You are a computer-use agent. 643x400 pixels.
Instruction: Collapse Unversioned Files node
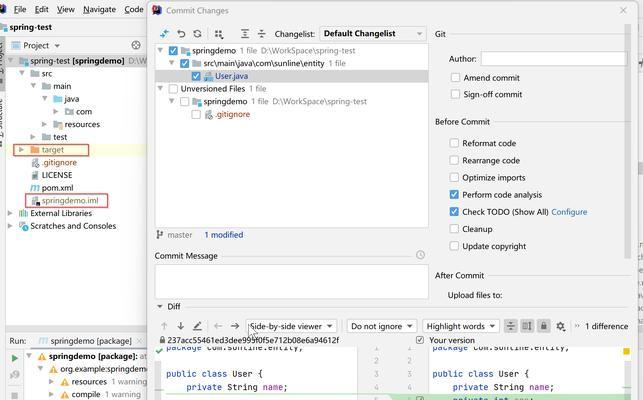(160, 89)
